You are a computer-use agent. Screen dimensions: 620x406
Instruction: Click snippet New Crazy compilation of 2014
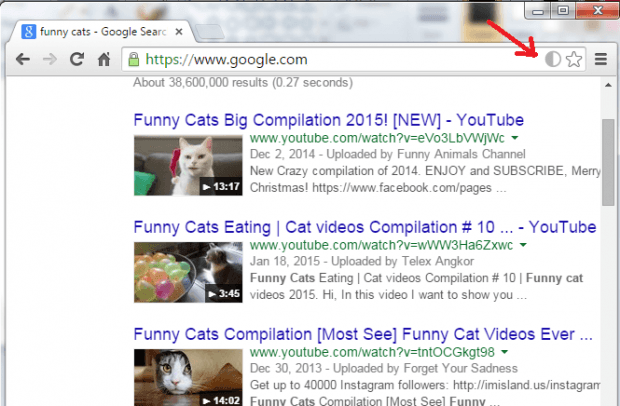click(334, 171)
